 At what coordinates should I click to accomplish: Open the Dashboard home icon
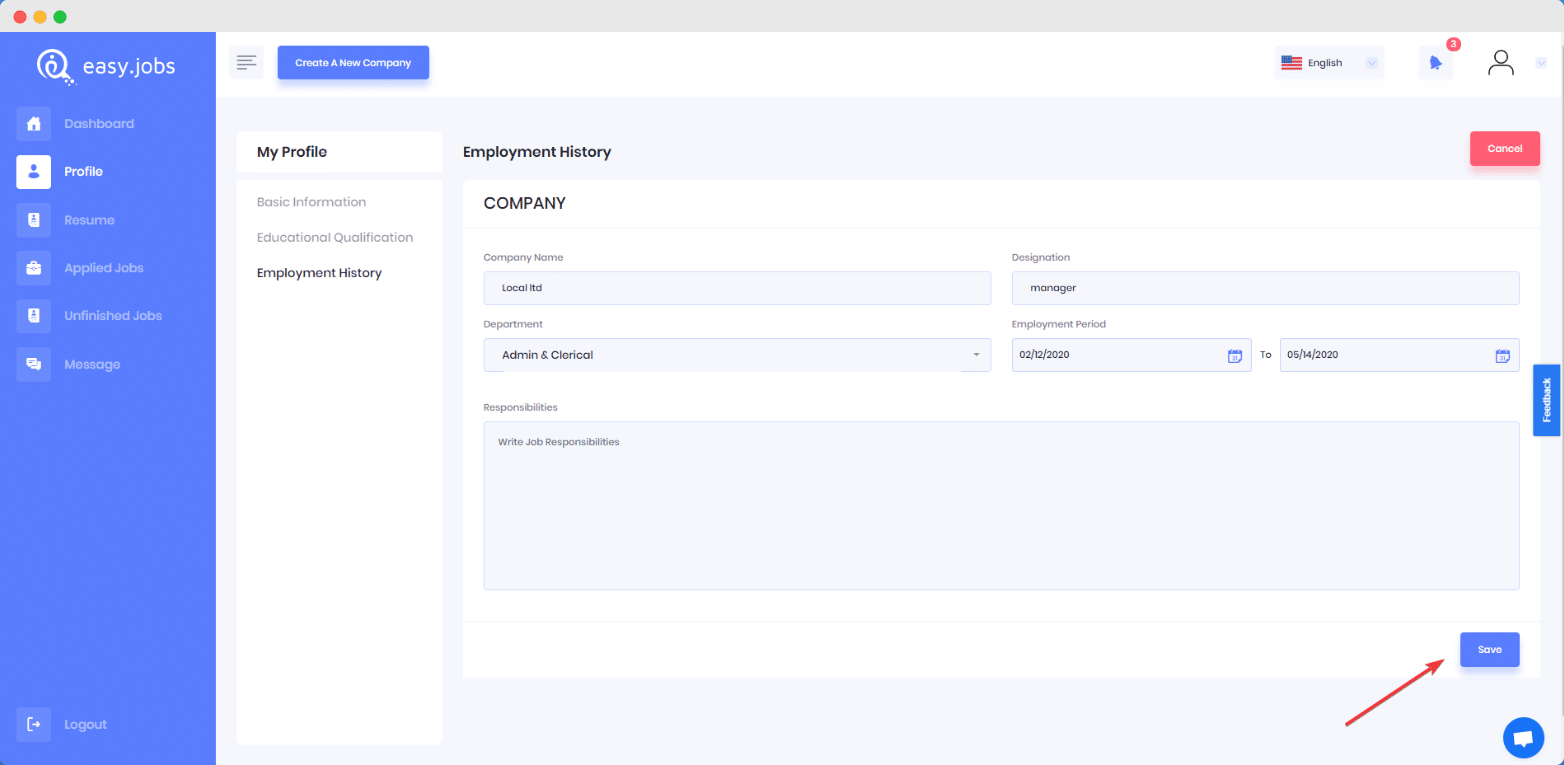point(34,124)
